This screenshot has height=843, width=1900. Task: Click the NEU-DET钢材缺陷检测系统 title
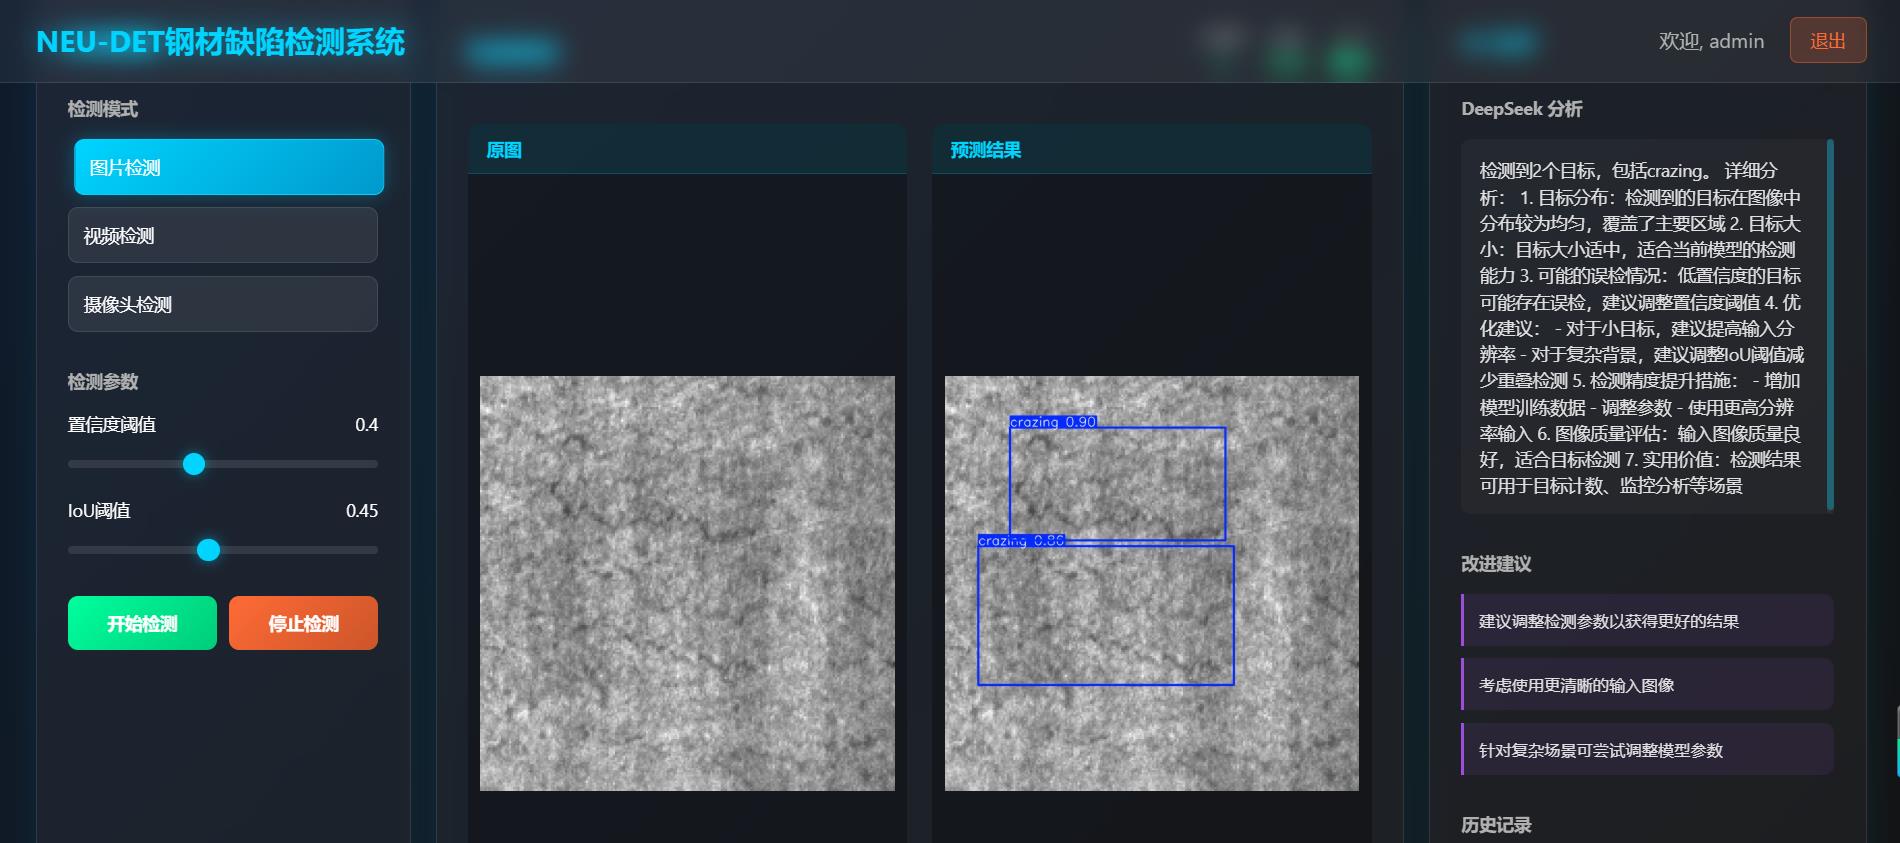click(220, 42)
